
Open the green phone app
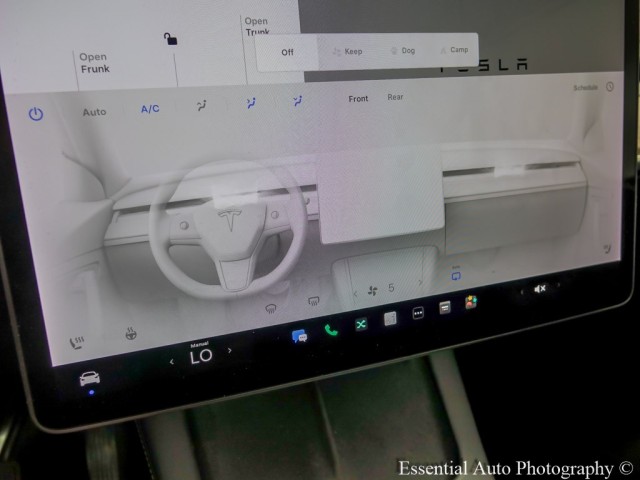tap(331, 330)
